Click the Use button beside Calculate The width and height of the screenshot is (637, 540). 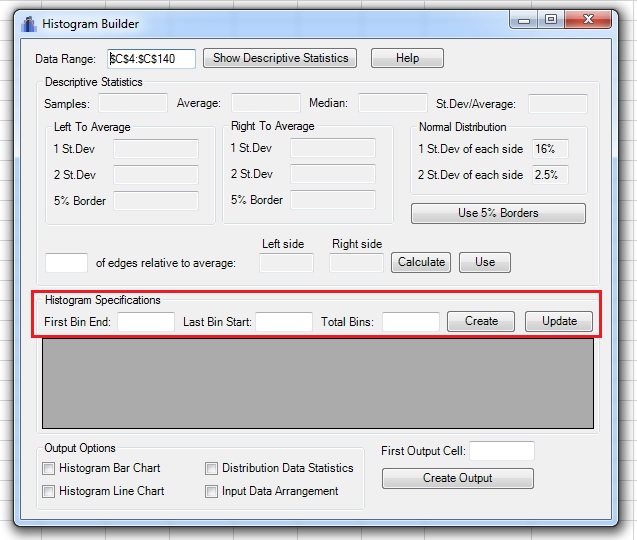tap(485, 262)
